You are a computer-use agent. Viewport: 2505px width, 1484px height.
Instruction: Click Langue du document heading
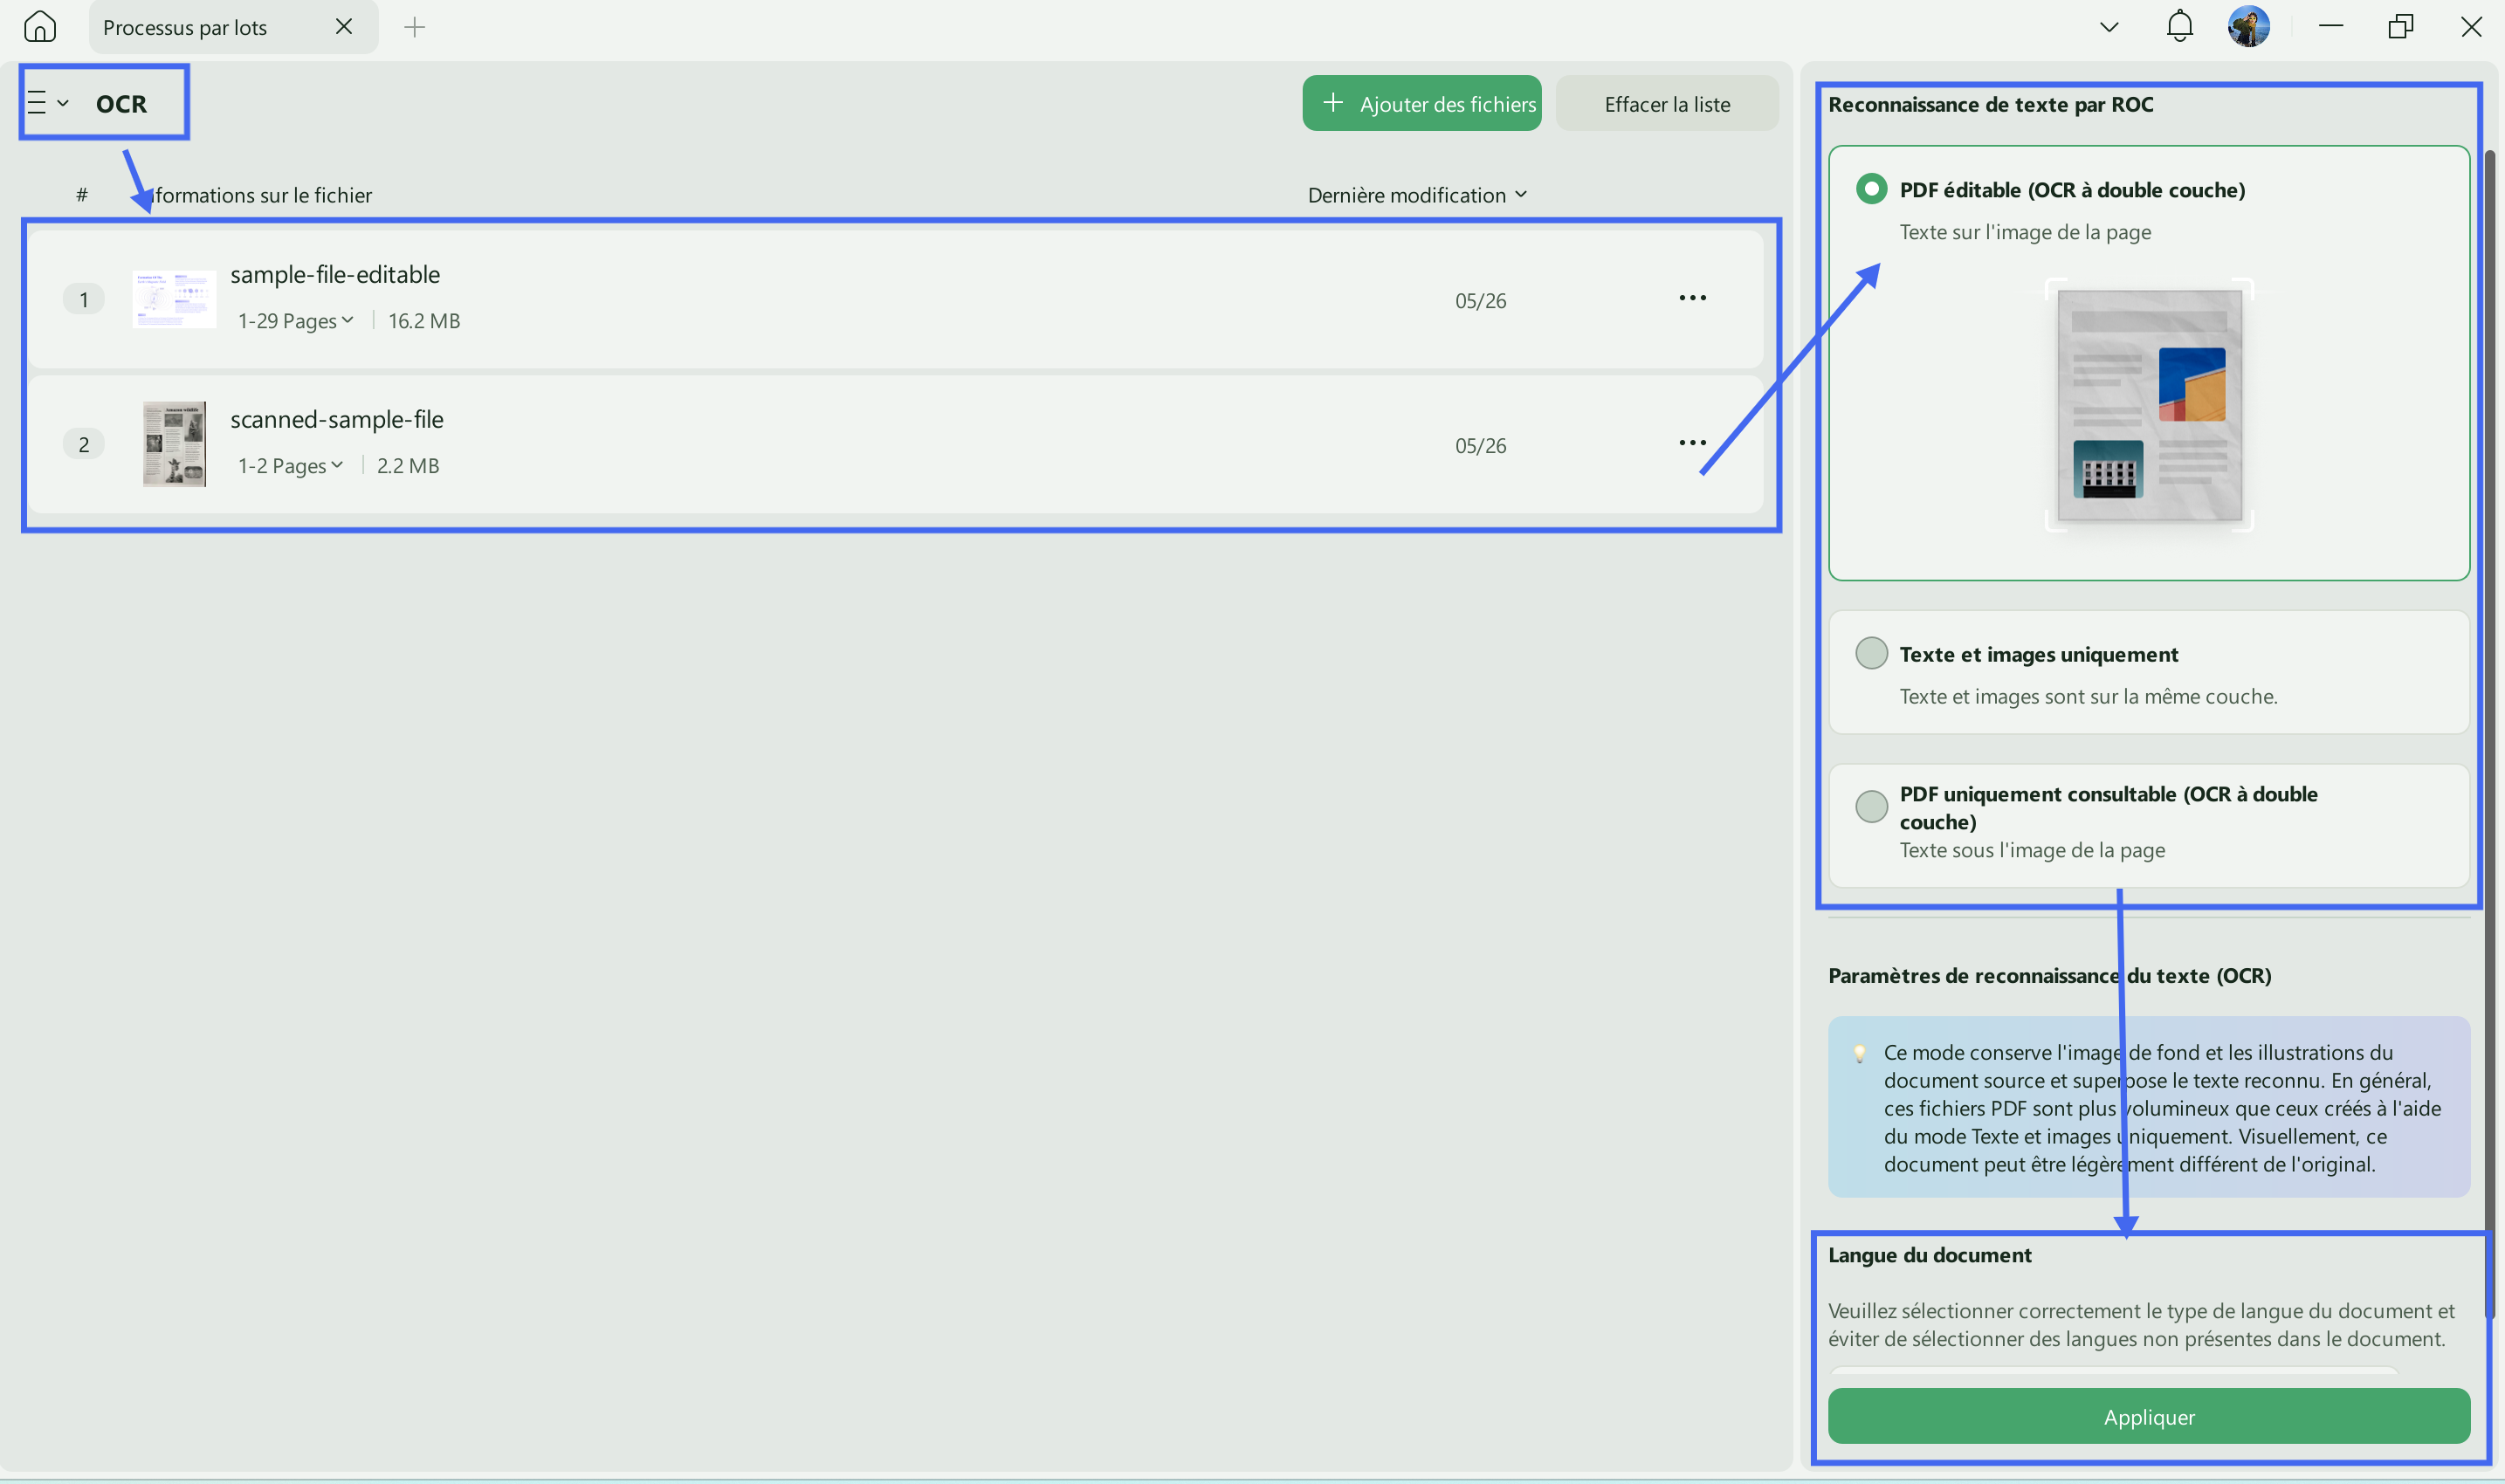point(1929,1255)
